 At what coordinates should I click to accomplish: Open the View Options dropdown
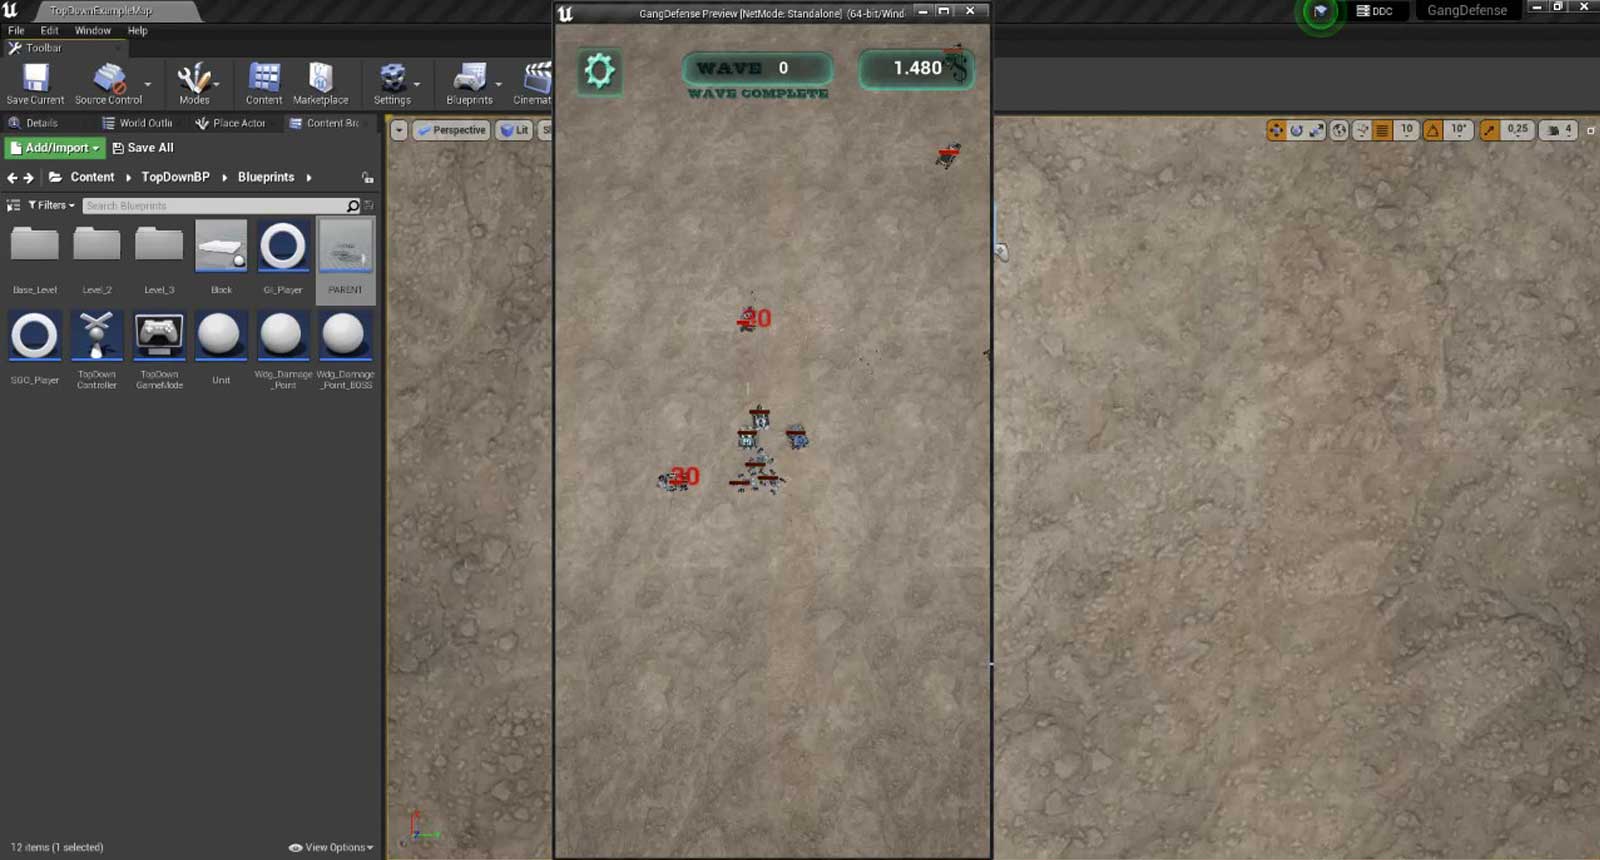click(x=332, y=847)
